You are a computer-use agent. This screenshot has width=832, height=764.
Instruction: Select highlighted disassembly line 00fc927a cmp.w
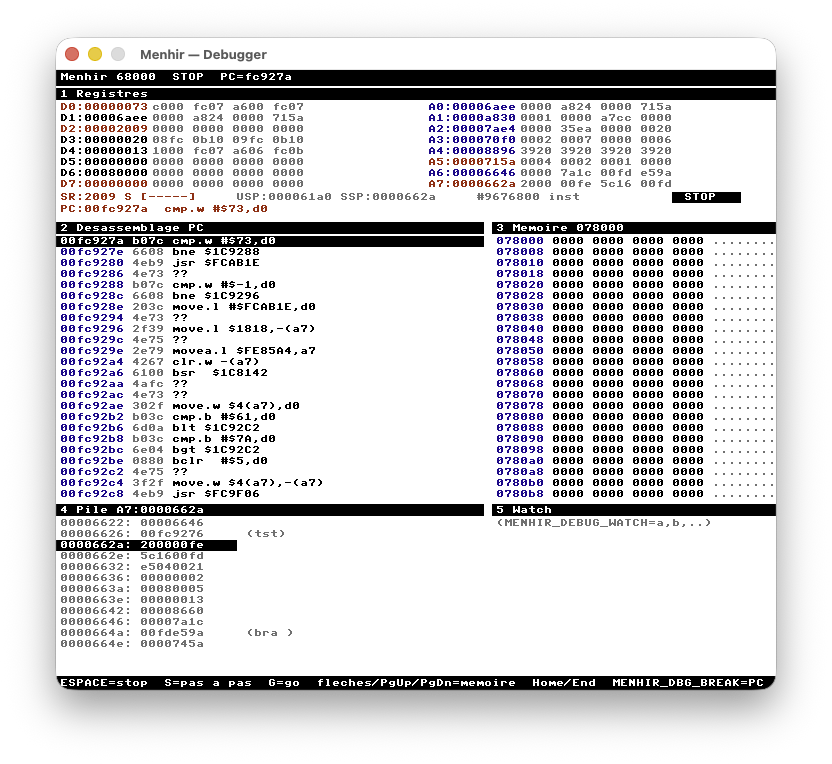[270, 241]
